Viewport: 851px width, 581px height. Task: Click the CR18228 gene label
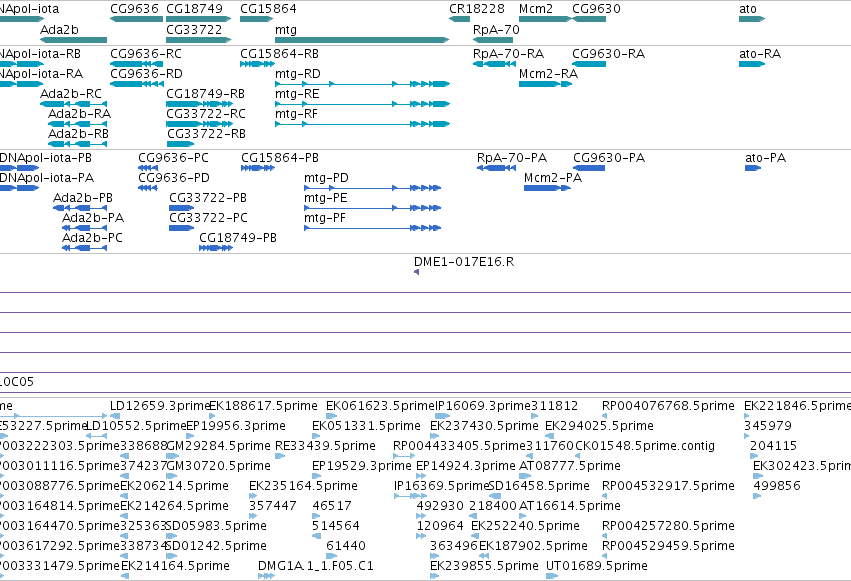(477, 9)
